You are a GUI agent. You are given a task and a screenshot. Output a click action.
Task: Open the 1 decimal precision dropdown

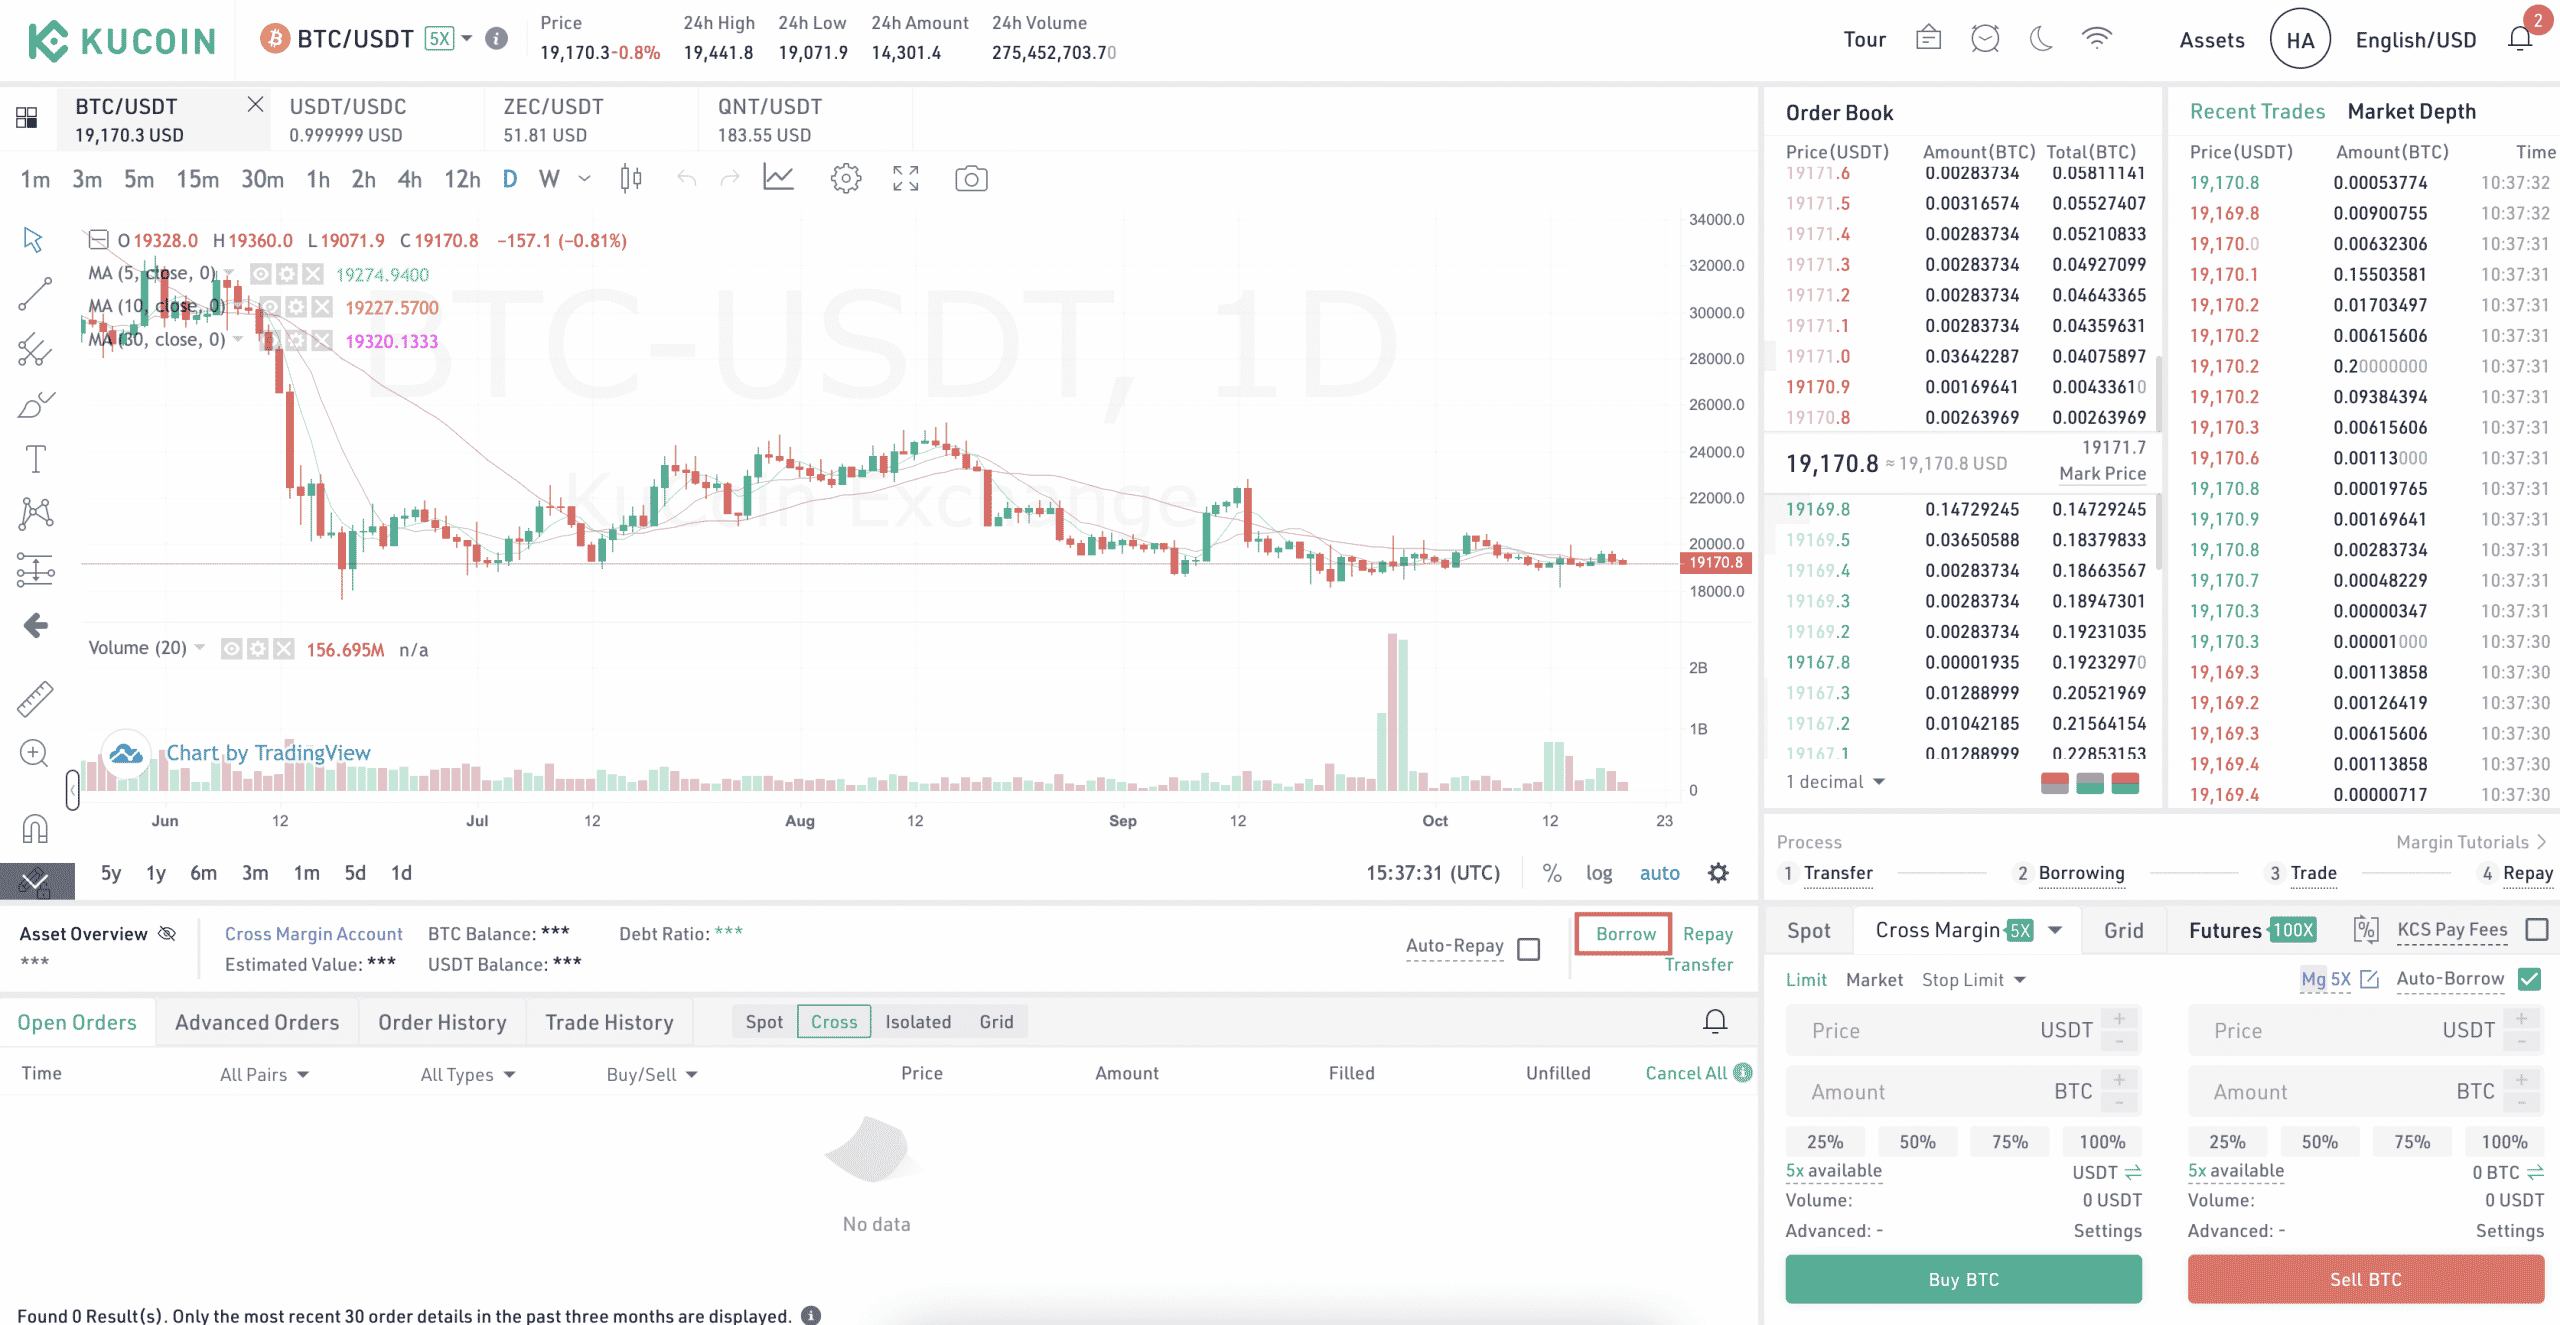pos(1835,782)
